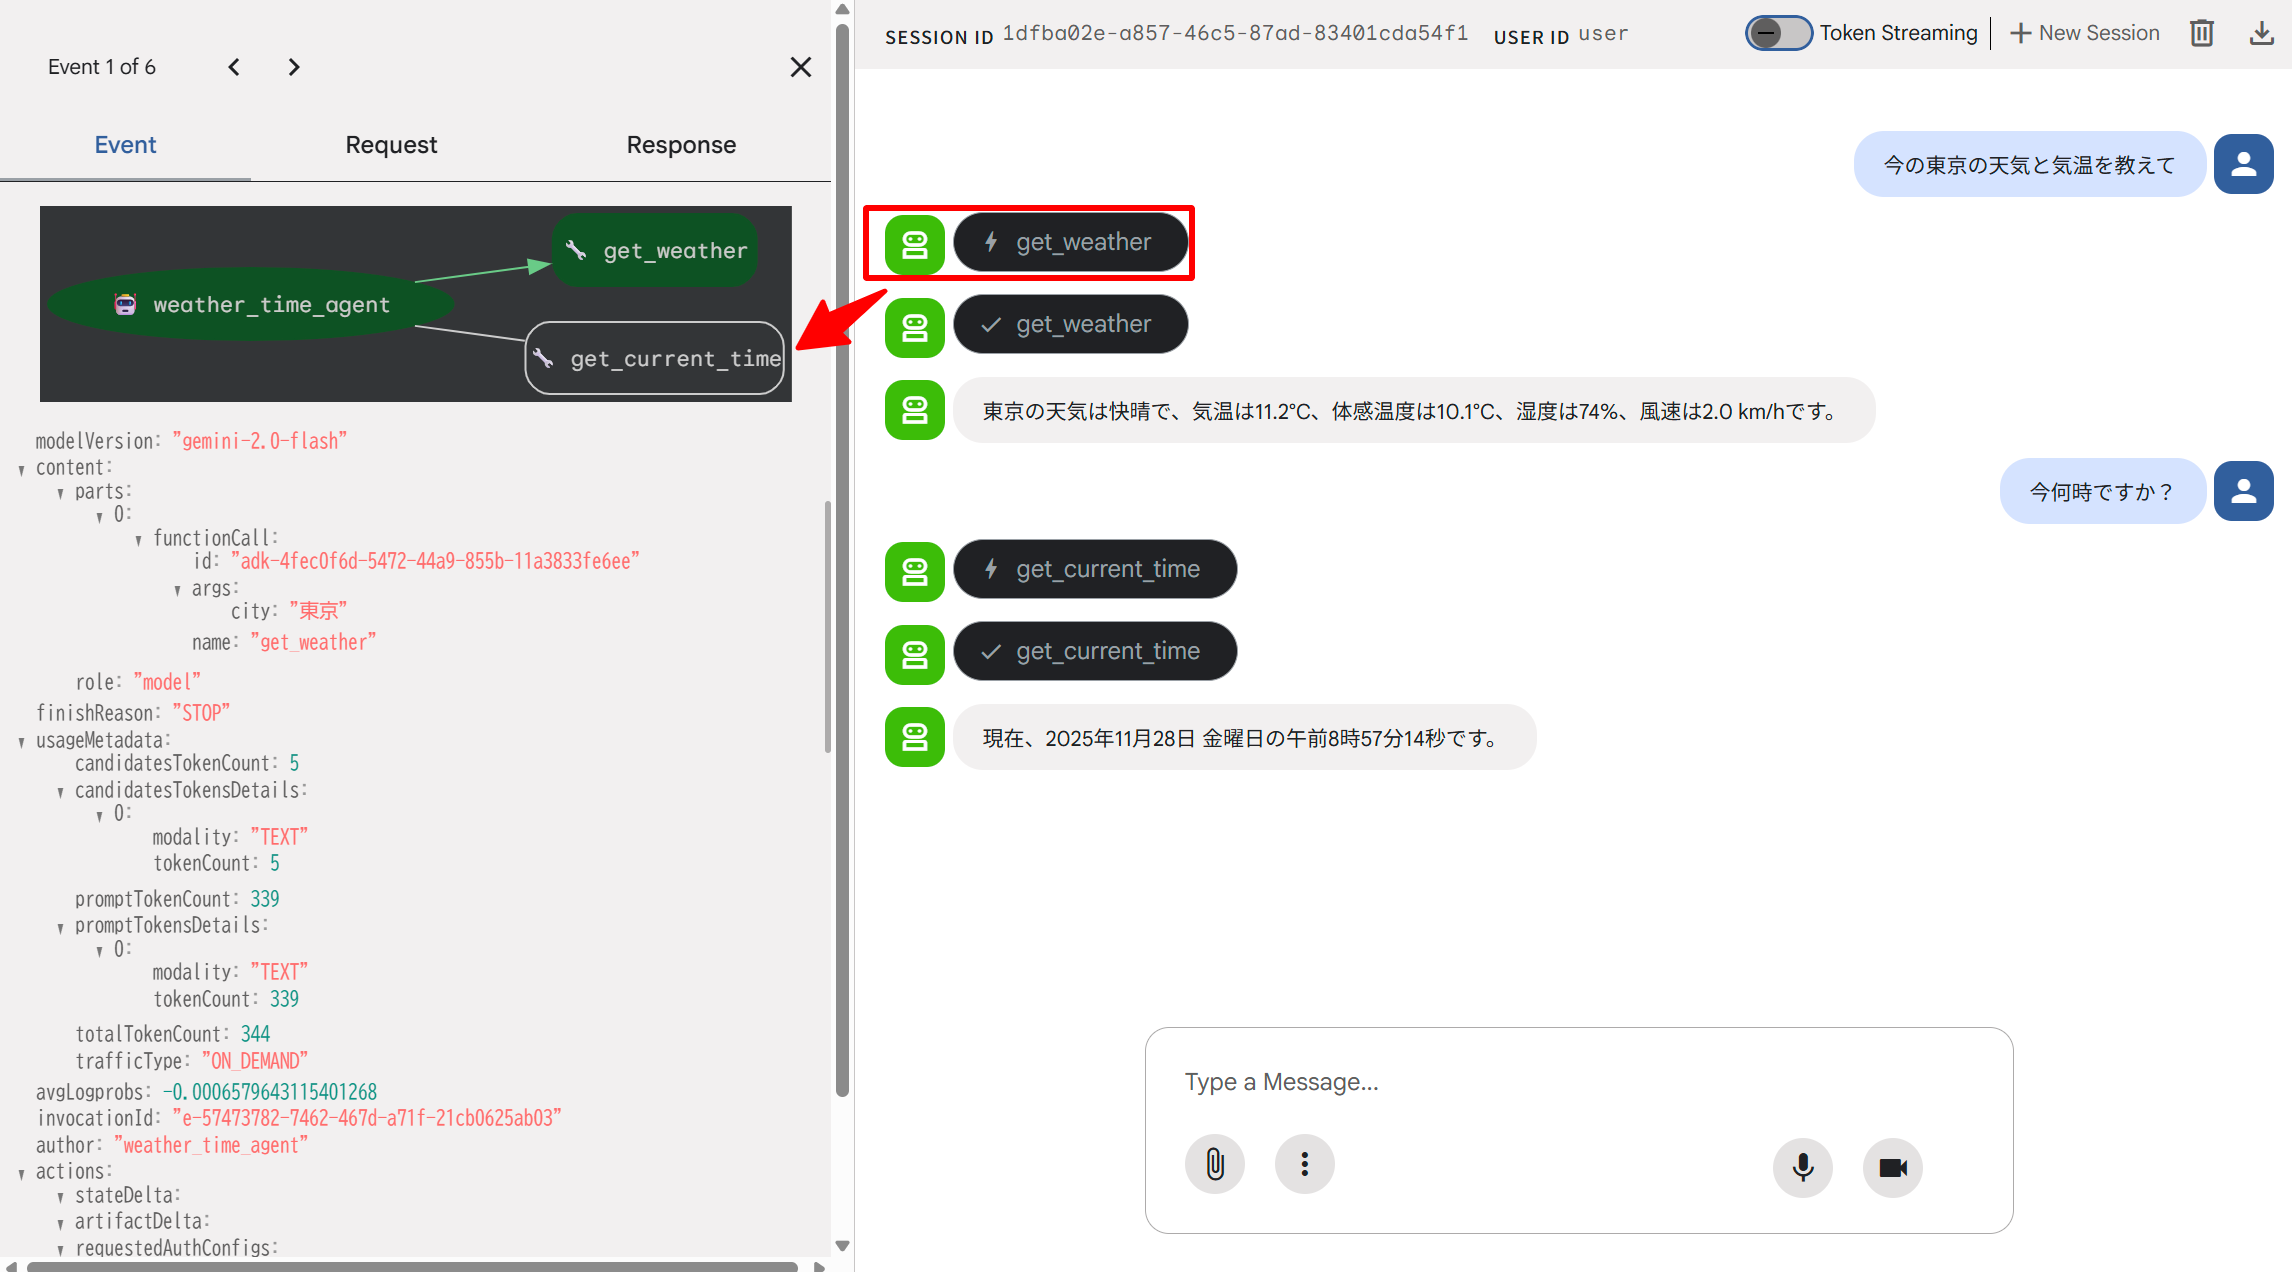
Task: Toggle the Token Streaming switch
Action: coord(1778,33)
